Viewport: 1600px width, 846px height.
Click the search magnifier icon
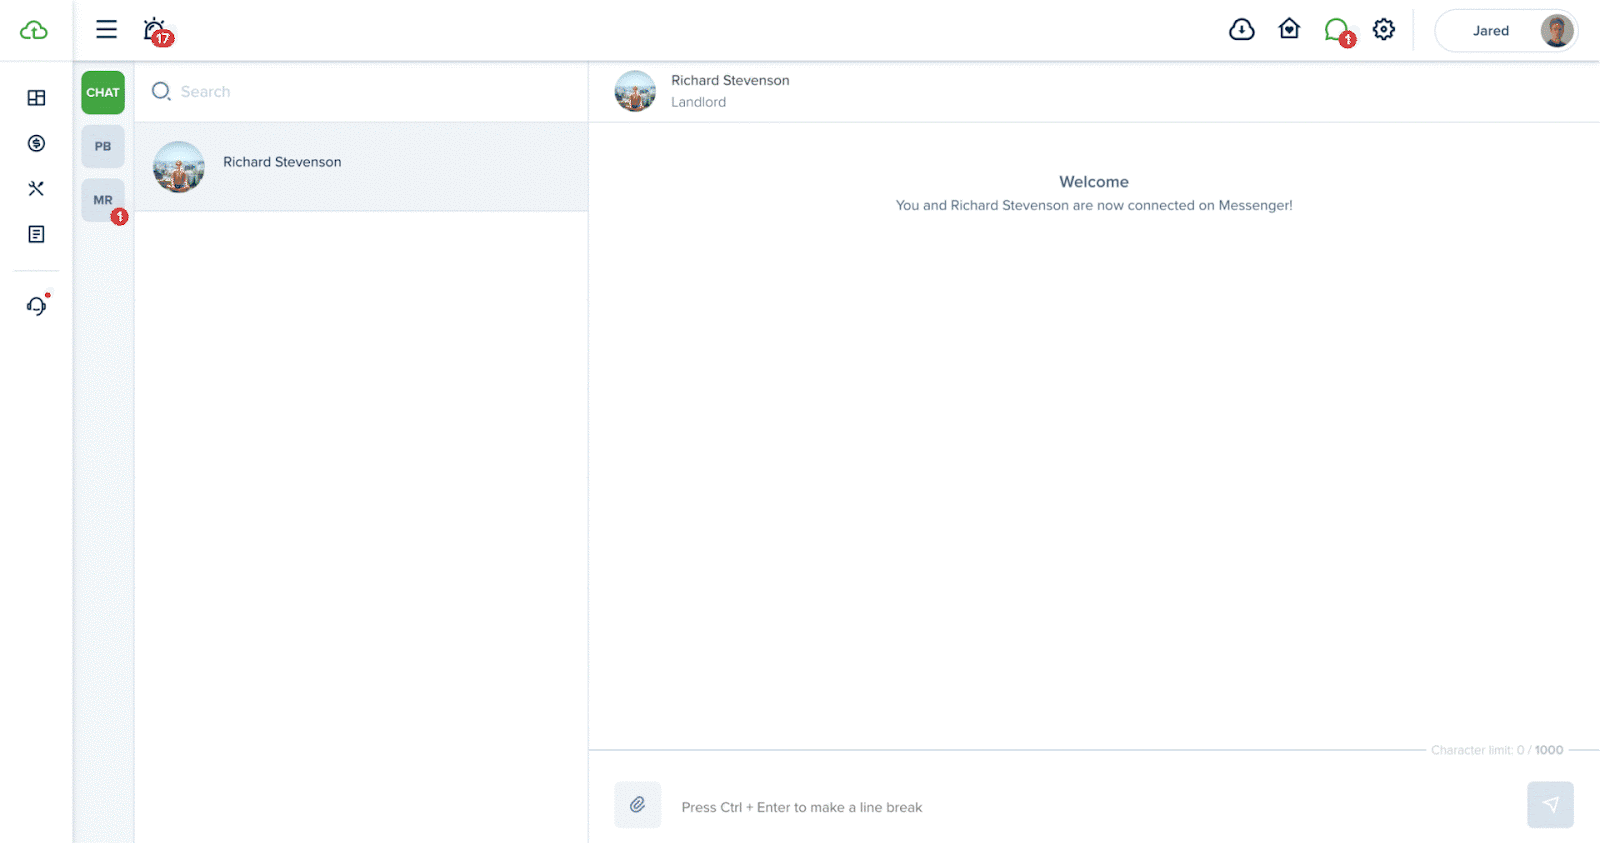click(161, 91)
